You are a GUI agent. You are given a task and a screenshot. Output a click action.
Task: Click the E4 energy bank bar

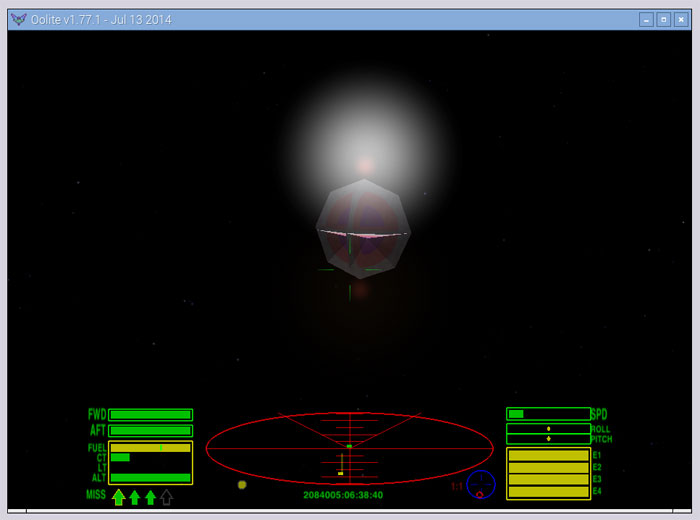[x=548, y=491]
